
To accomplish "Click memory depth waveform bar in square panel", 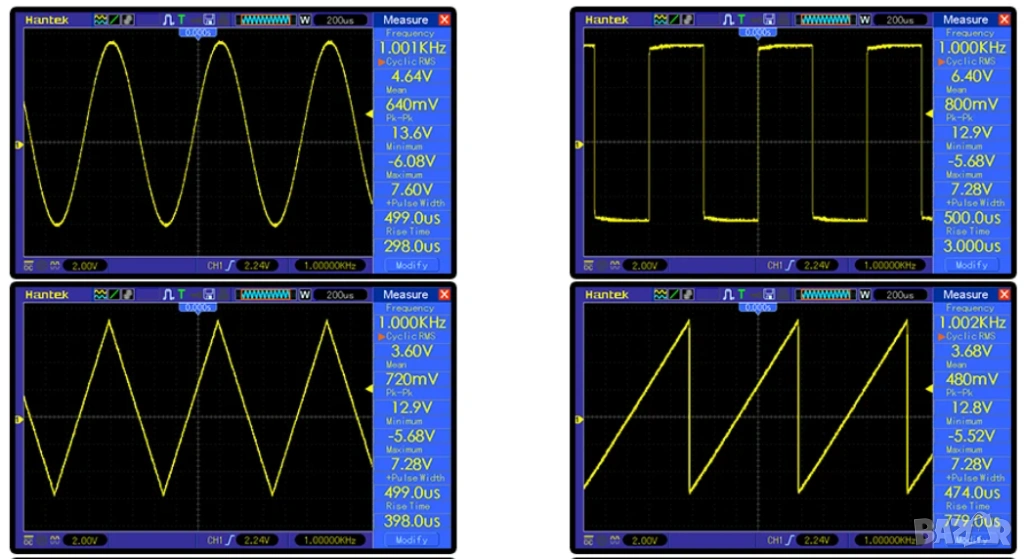I will pos(825,20).
